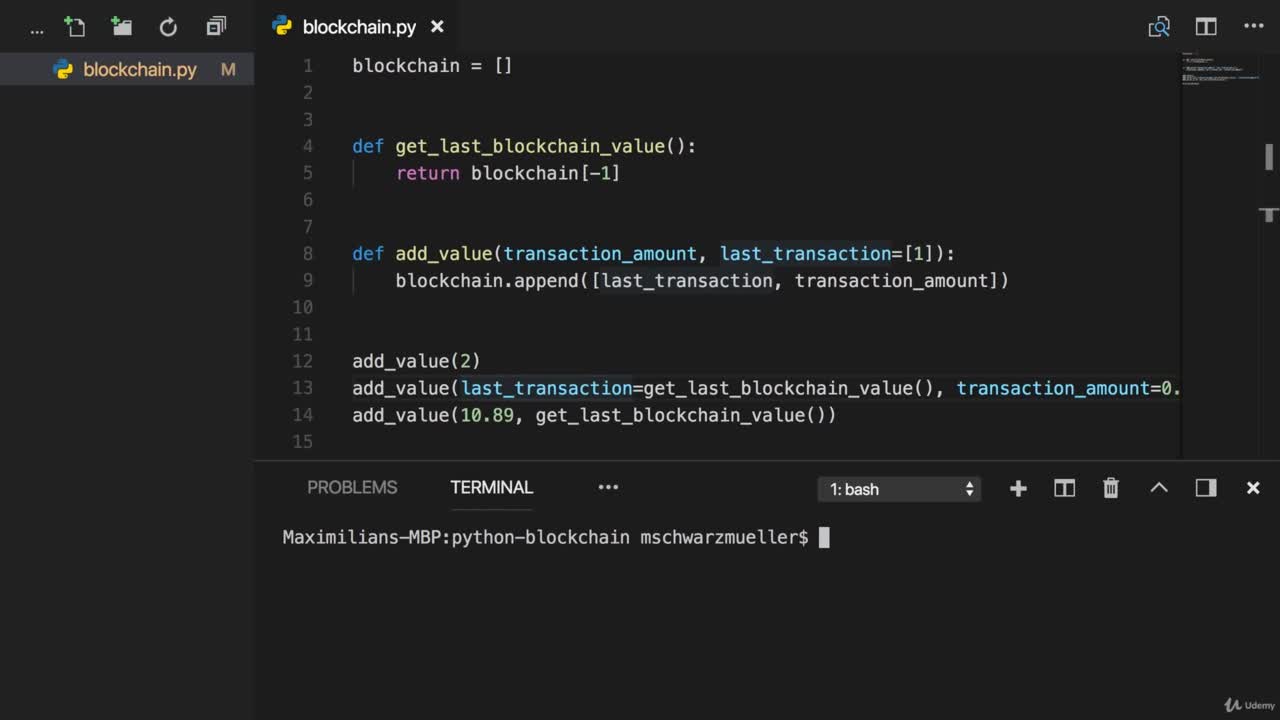1280x720 pixels.
Task: Close the blockchain.py editor tab
Action: [x=437, y=27]
